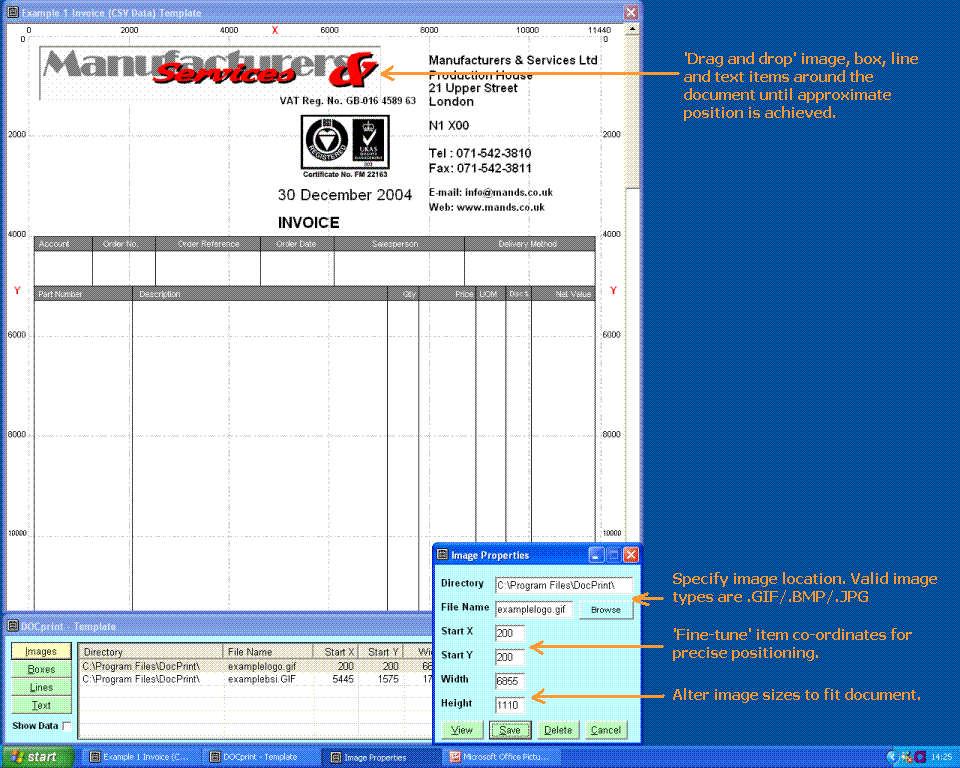This screenshot has width=960, height=768.
Task: Switch to the Lines item list
Action: pyautogui.click(x=41, y=688)
